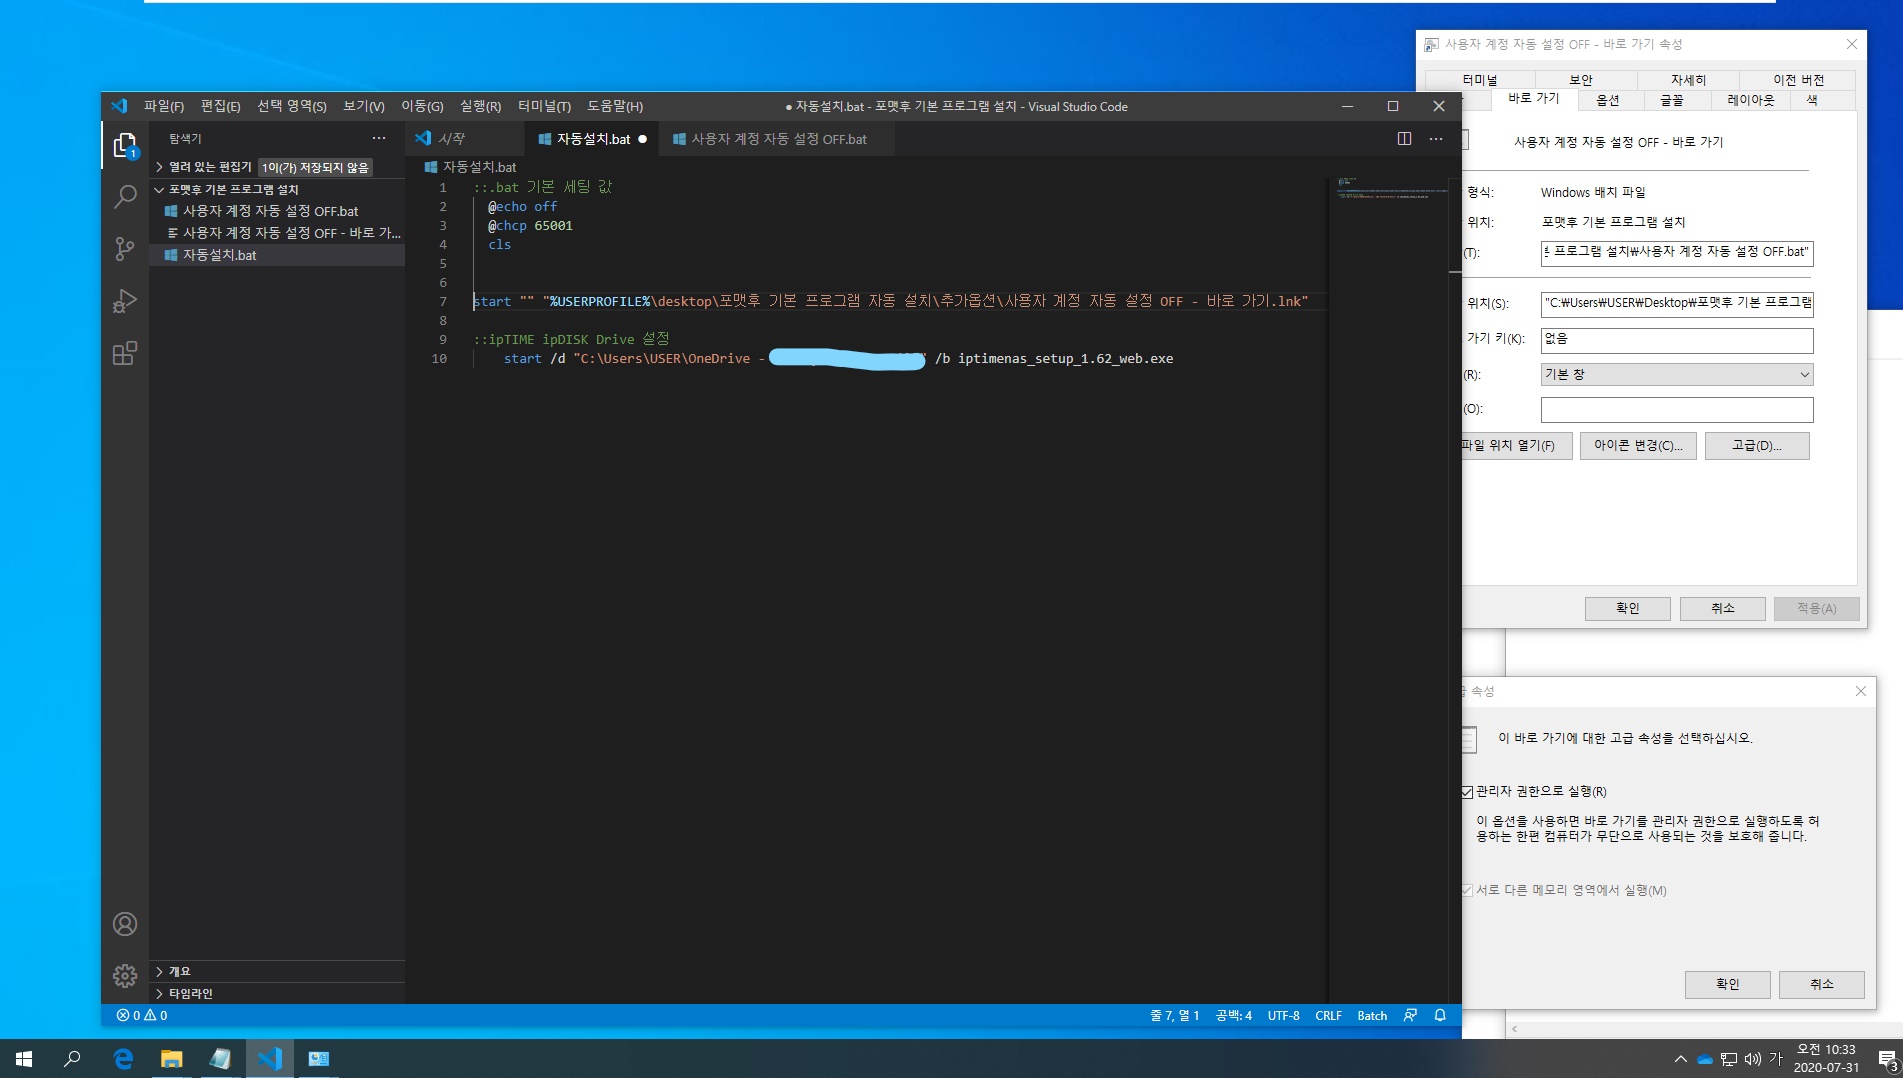Toggle Run as administrator checkbox
The width and height of the screenshot is (1903, 1078).
(x=1467, y=792)
